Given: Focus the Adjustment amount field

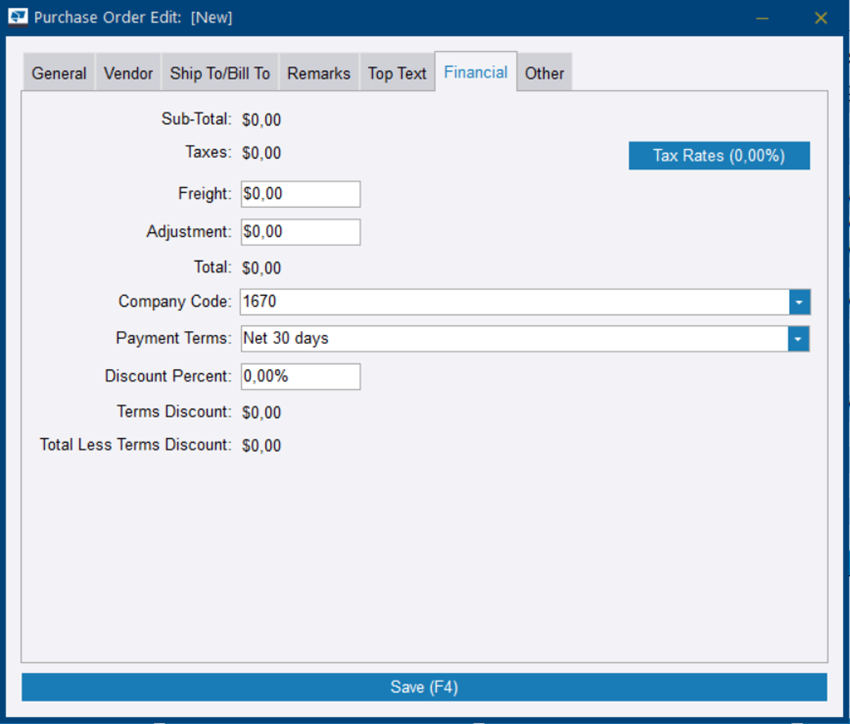Looking at the screenshot, I should 301,232.
